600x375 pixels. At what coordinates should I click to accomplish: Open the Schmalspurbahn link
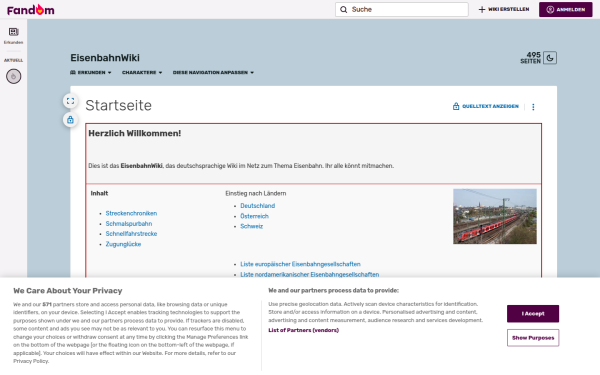(129, 223)
